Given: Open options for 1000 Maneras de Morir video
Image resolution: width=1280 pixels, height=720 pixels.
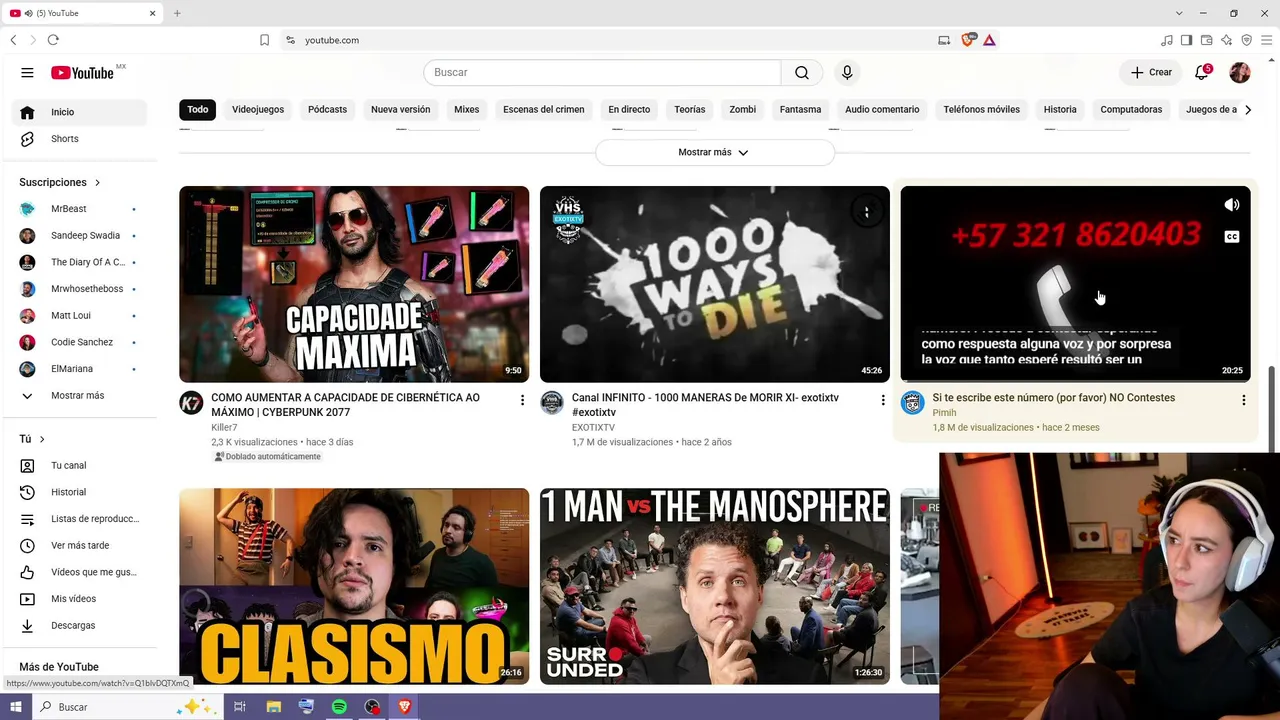Looking at the screenshot, I should point(882,400).
